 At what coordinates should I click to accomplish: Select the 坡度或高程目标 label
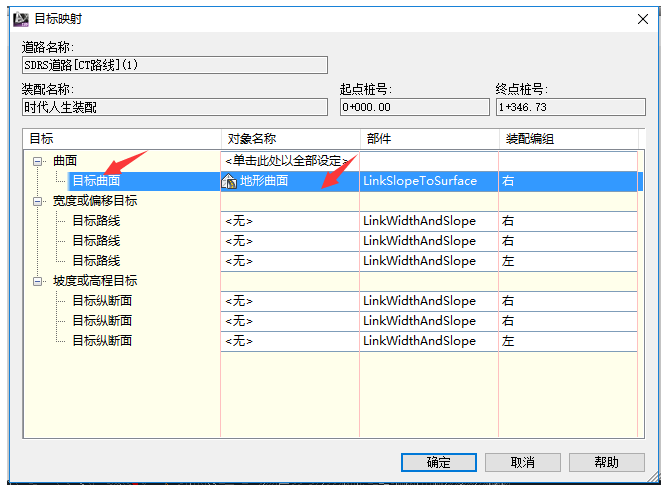pyautogui.click(x=95, y=281)
